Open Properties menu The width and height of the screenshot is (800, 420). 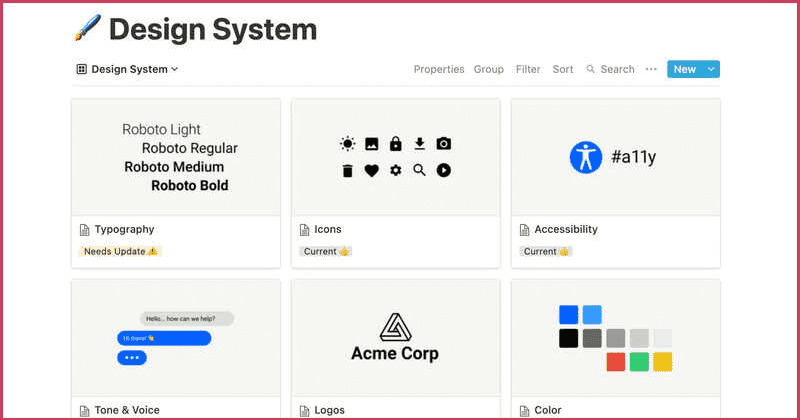click(x=439, y=69)
